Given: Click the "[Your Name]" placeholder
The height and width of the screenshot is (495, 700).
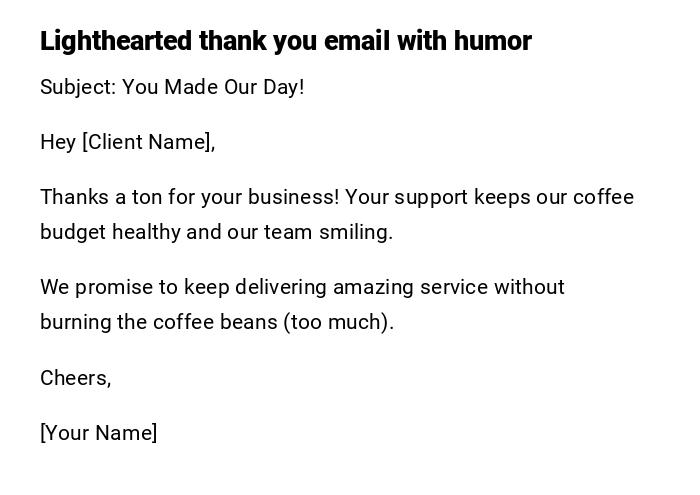Looking at the screenshot, I should coord(98,433).
